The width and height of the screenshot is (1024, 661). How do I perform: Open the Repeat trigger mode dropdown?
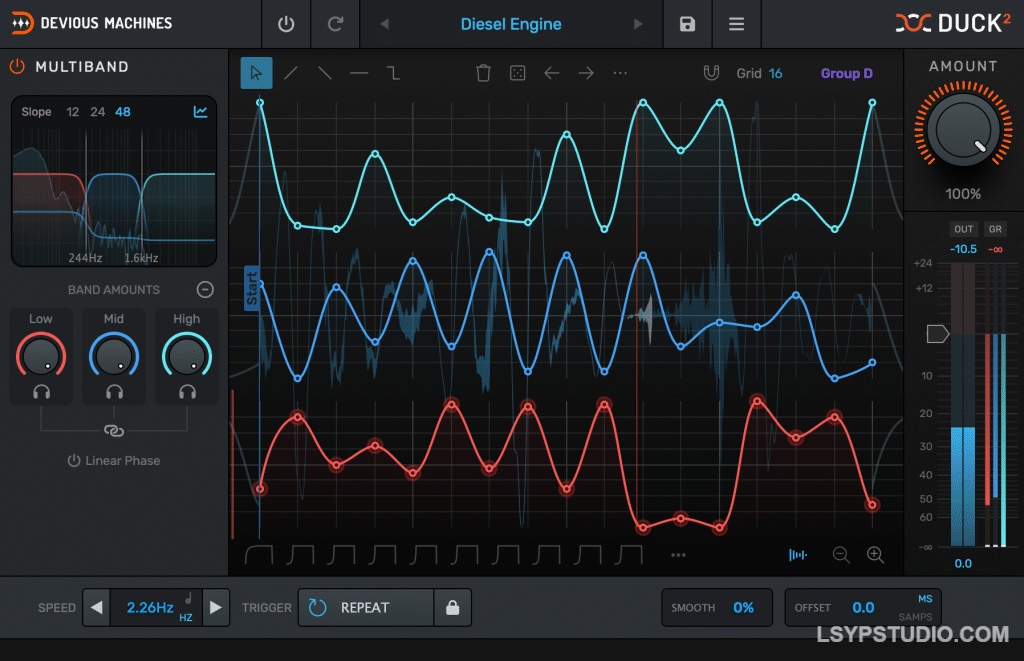(x=365, y=607)
